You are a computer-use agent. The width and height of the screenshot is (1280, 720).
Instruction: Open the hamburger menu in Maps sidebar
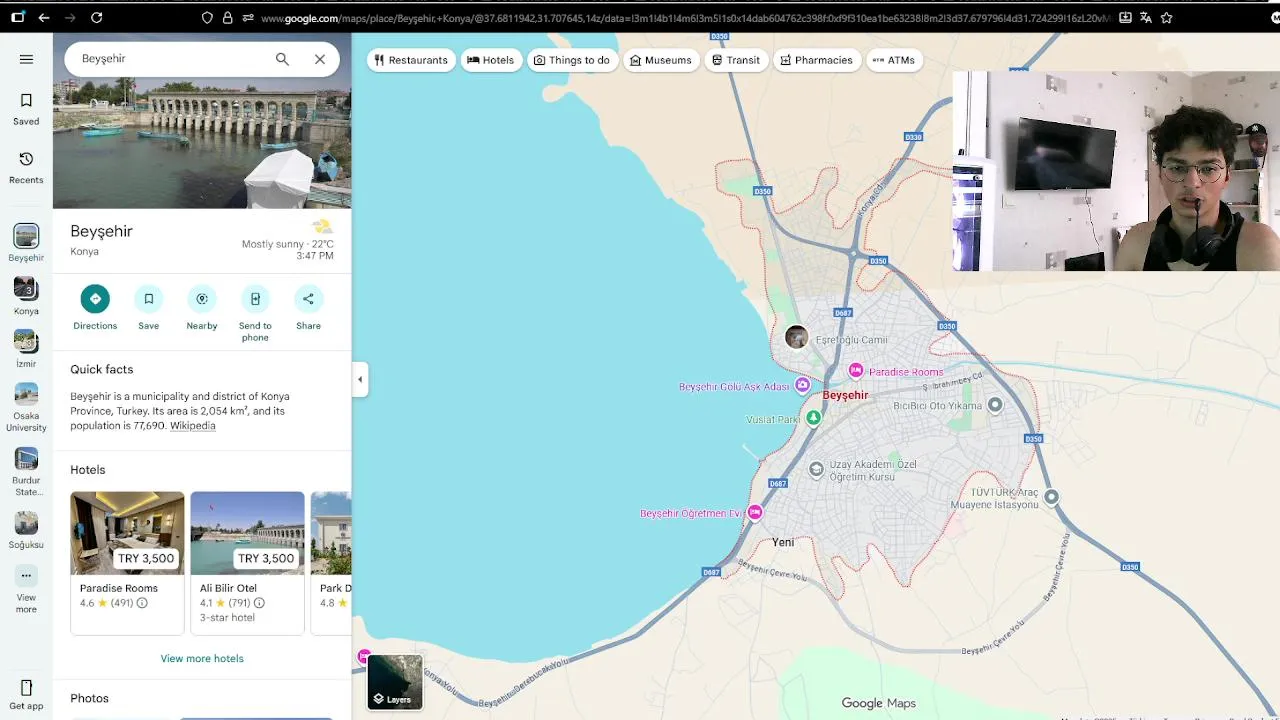(26, 59)
